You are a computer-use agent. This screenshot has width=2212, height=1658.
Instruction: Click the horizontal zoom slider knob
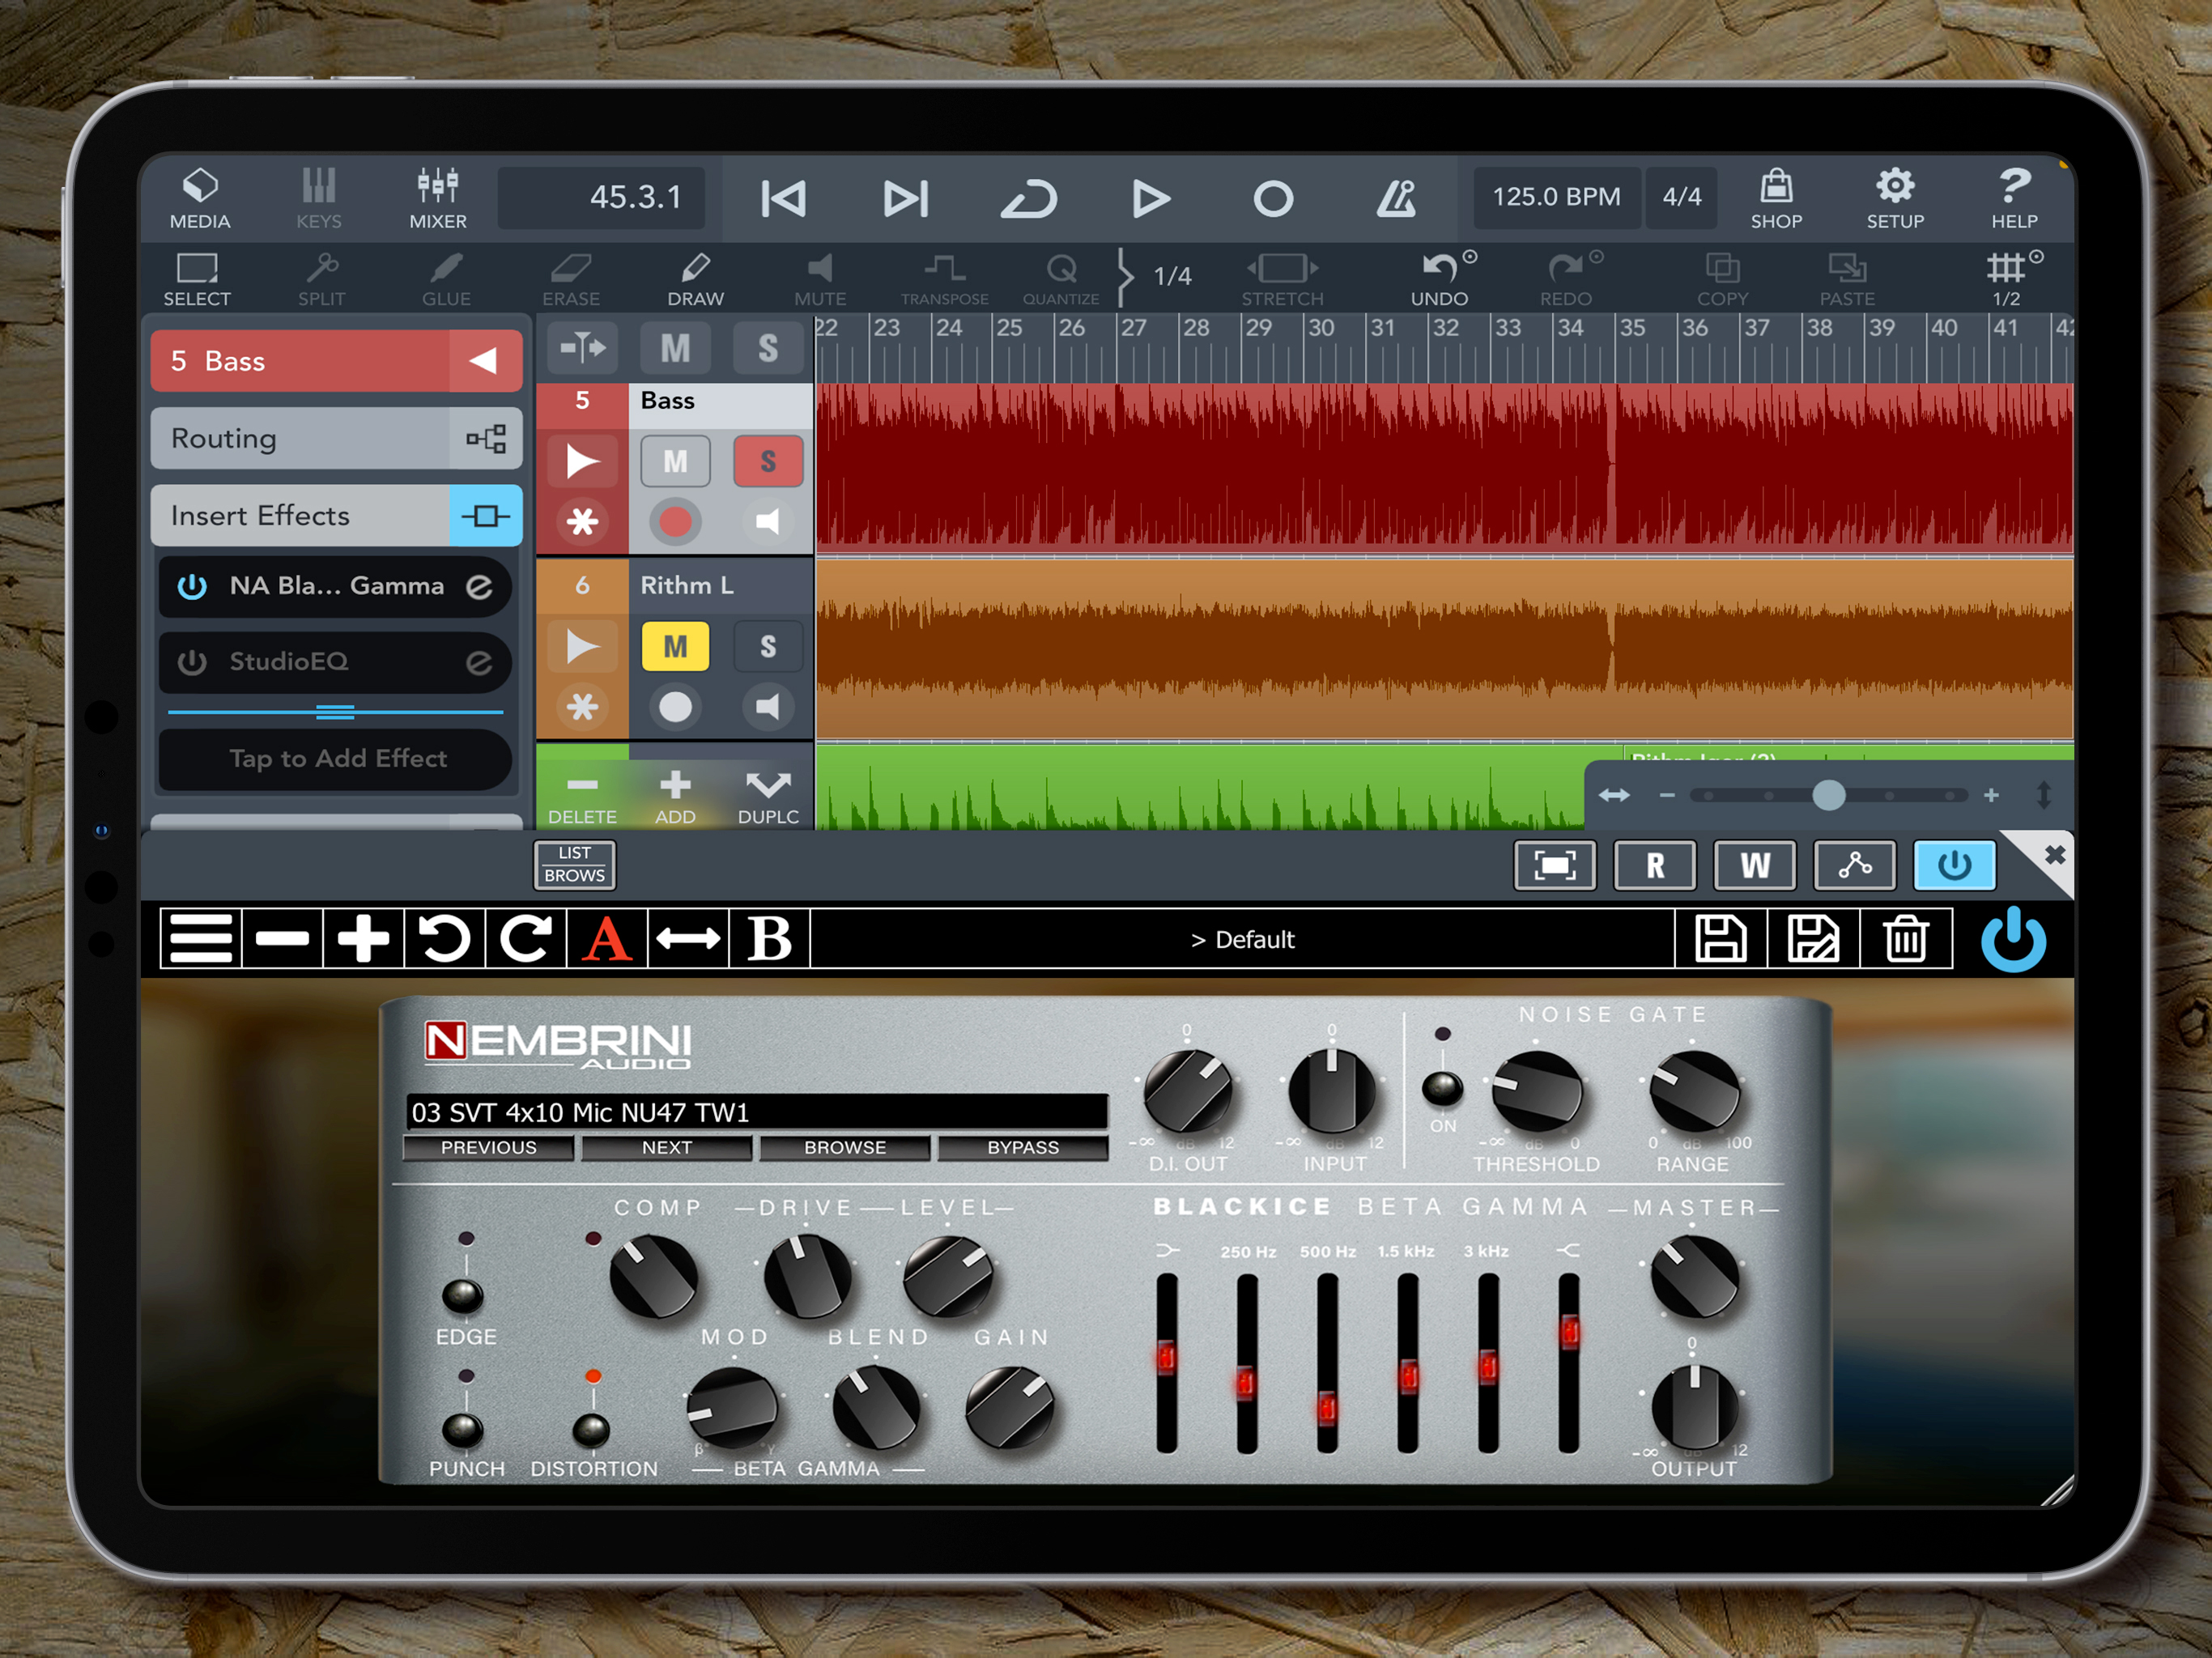click(x=1828, y=795)
